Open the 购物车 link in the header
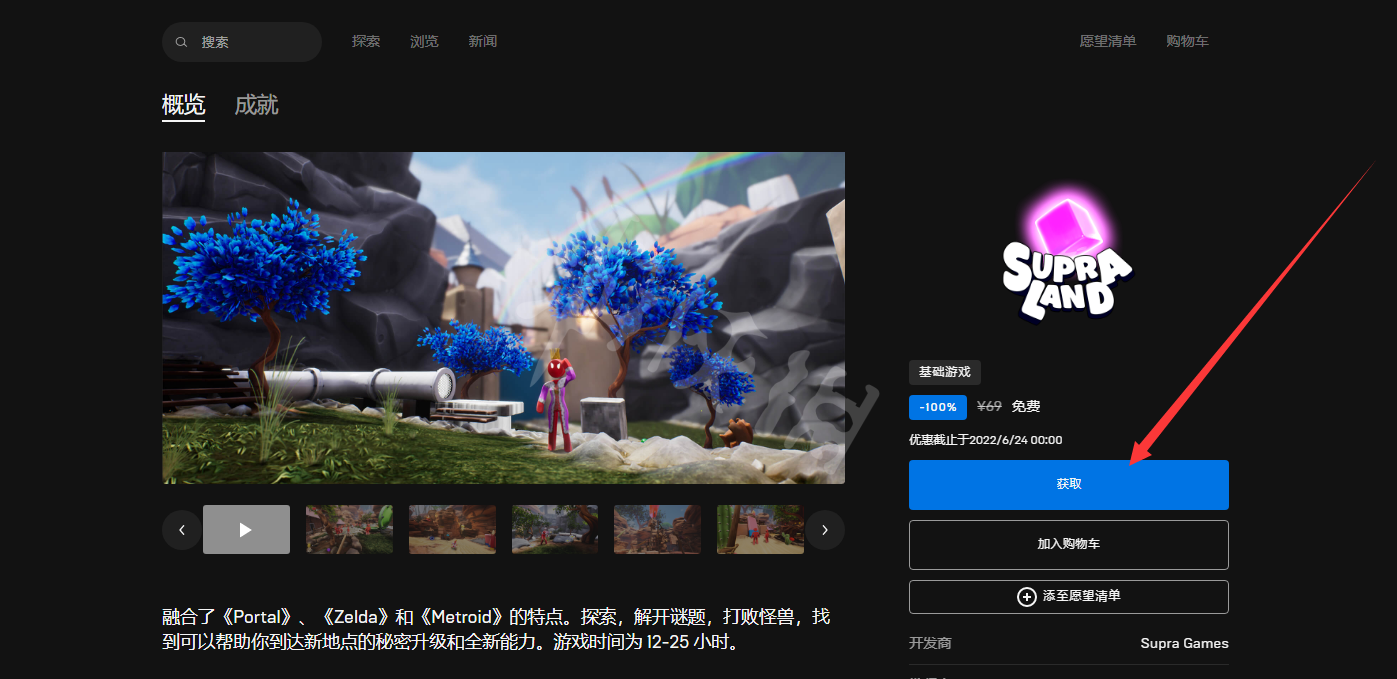The height and width of the screenshot is (679, 1397). pos(1187,41)
